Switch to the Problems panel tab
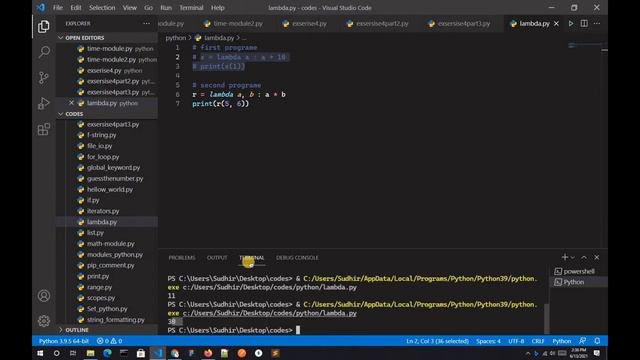 (x=182, y=258)
